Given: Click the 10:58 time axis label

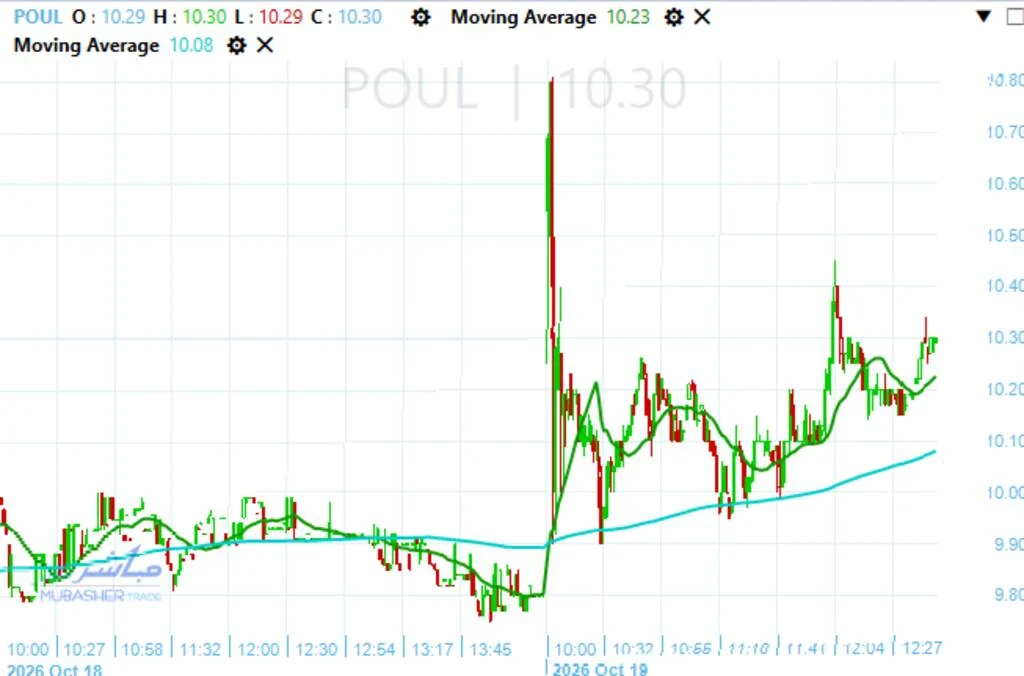Looking at the screenshot, I should (x=142, y=650).
